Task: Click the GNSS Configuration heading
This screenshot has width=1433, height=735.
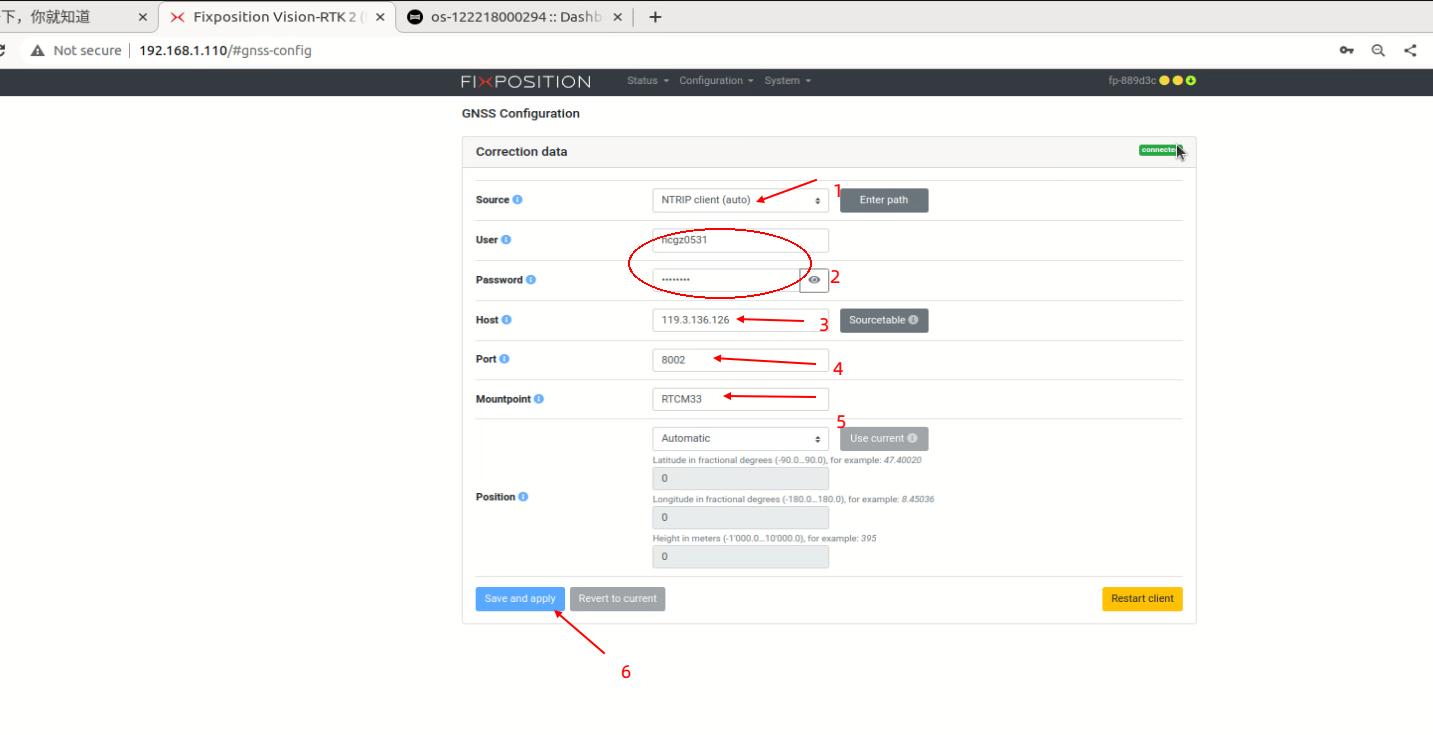Action: click(x=520, y=114)
